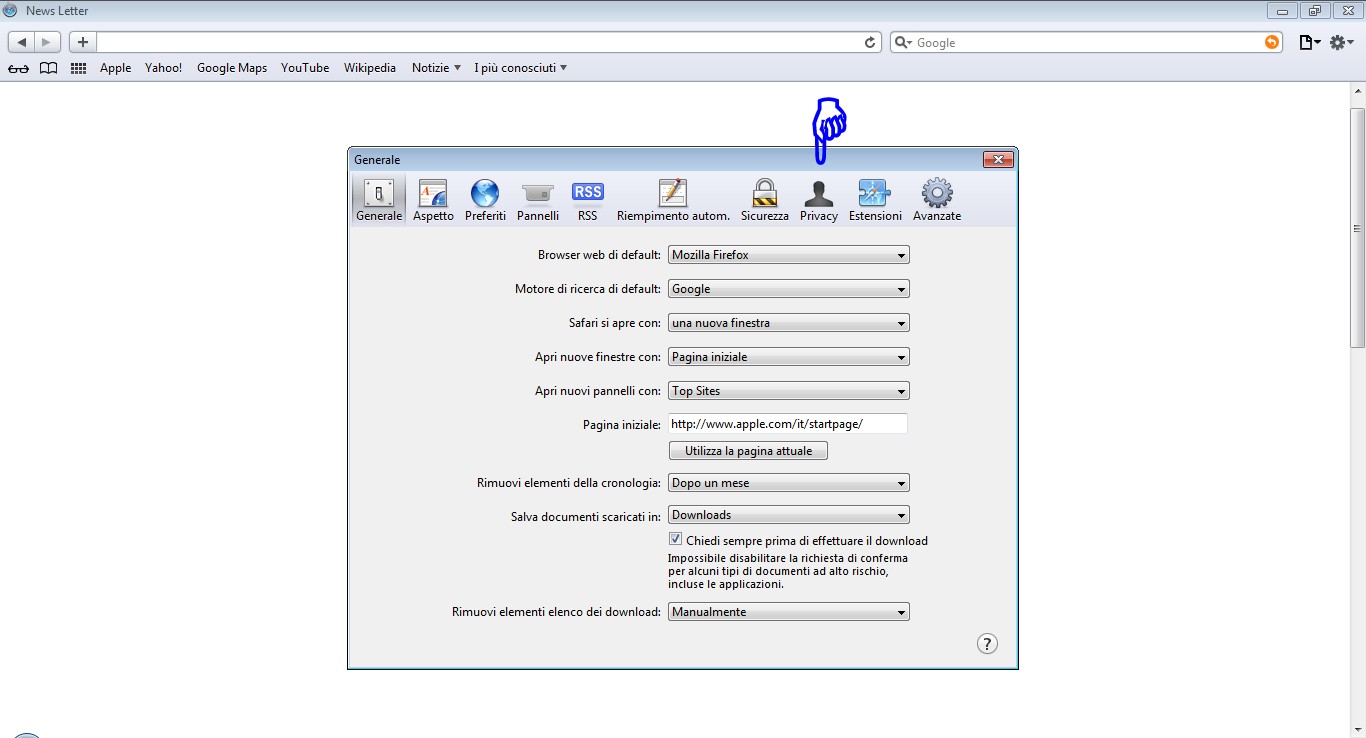Uncheck Chiedi sempre prima di effettuare download
The height and width of the screenshot is (738, 1366).
tap(676, 540)
